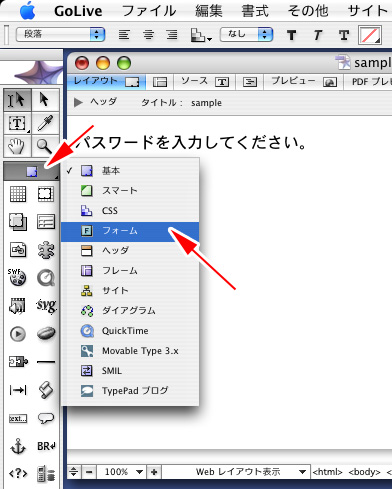Align text left

click(124, 35)
